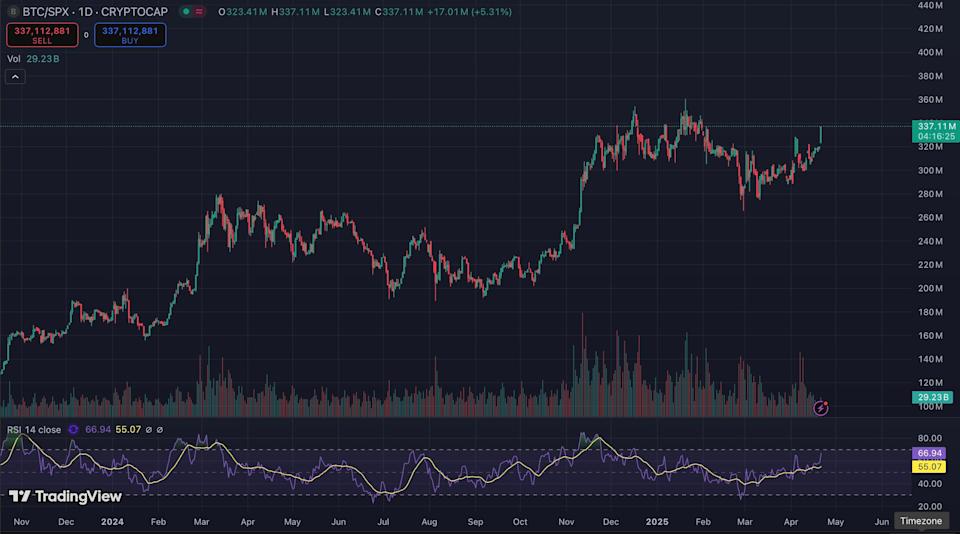
Task: Select the RSI 14 close legend label
Action: (34, 430)
